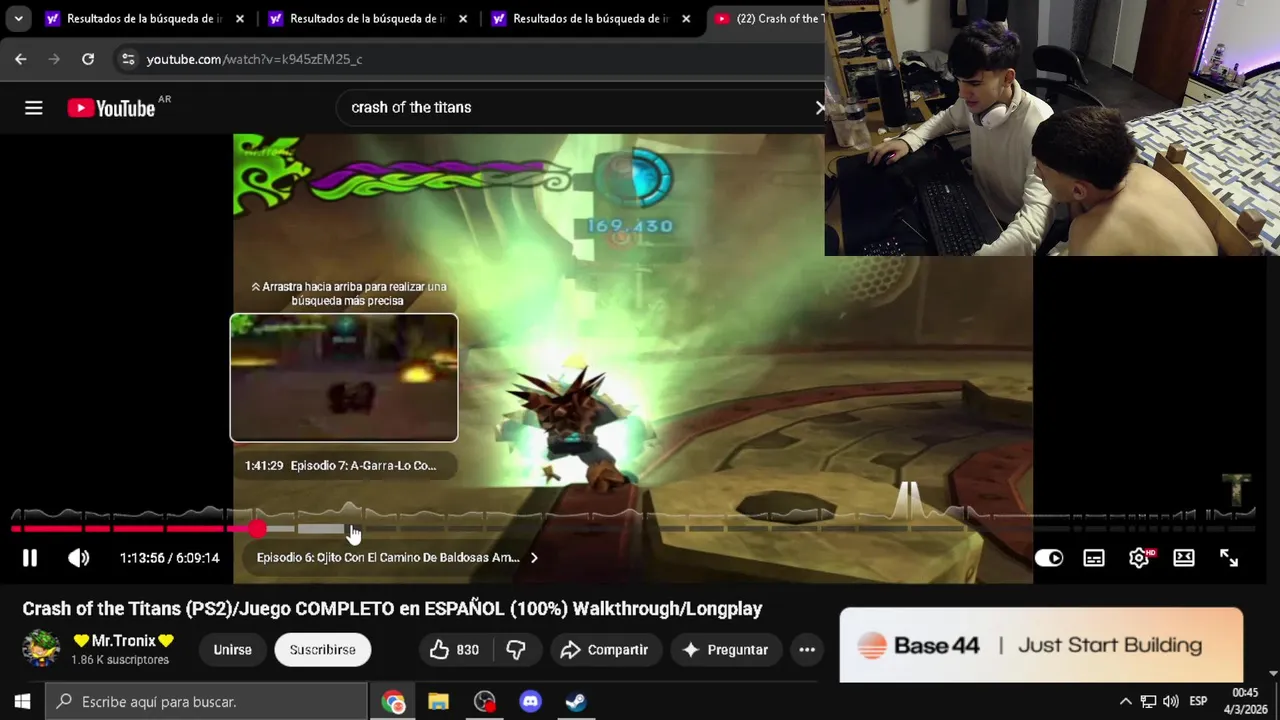
Task: Switch to the leftmost Yahoo results tab
Action: (145, 19)
